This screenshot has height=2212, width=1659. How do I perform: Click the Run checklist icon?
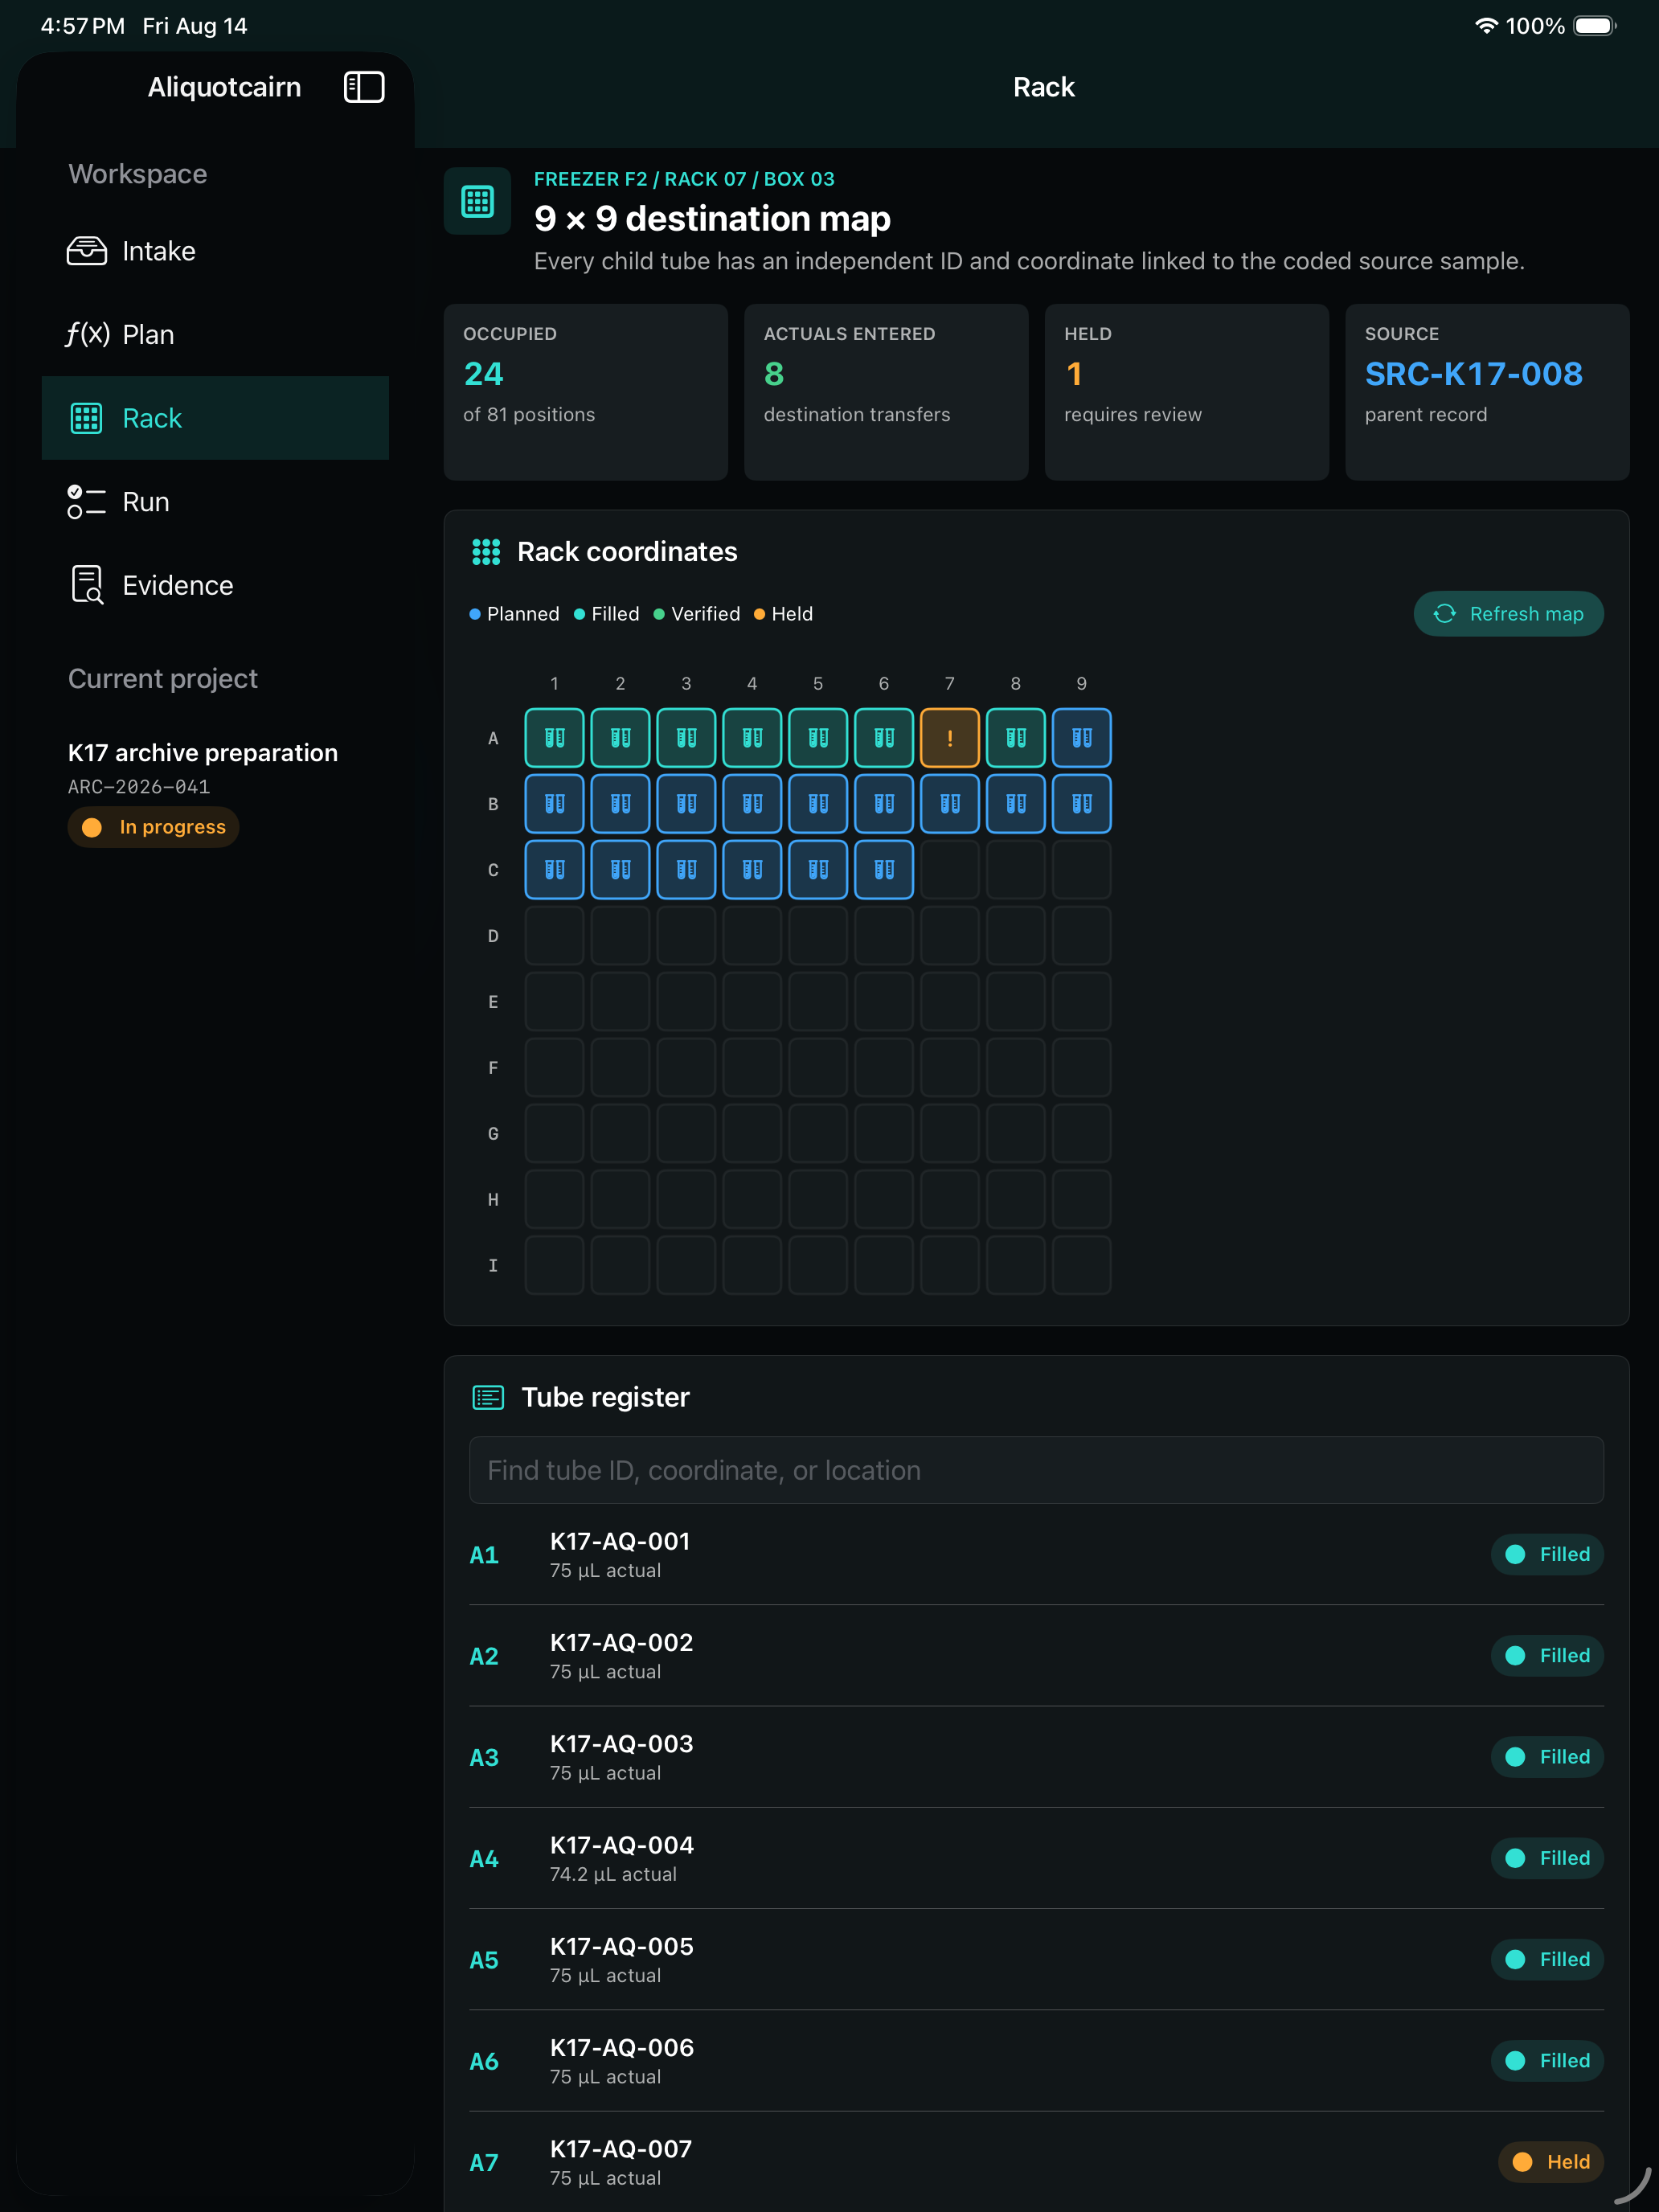(x=87, y=502)
